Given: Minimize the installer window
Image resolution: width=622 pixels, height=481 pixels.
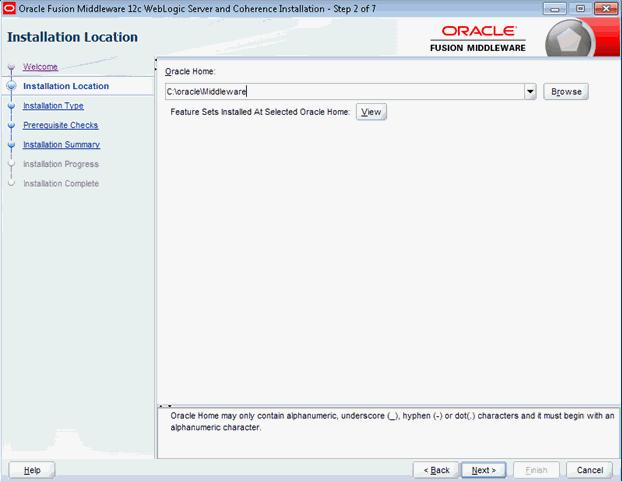Looking at the screenshot, I should click(x=555, y=9).
